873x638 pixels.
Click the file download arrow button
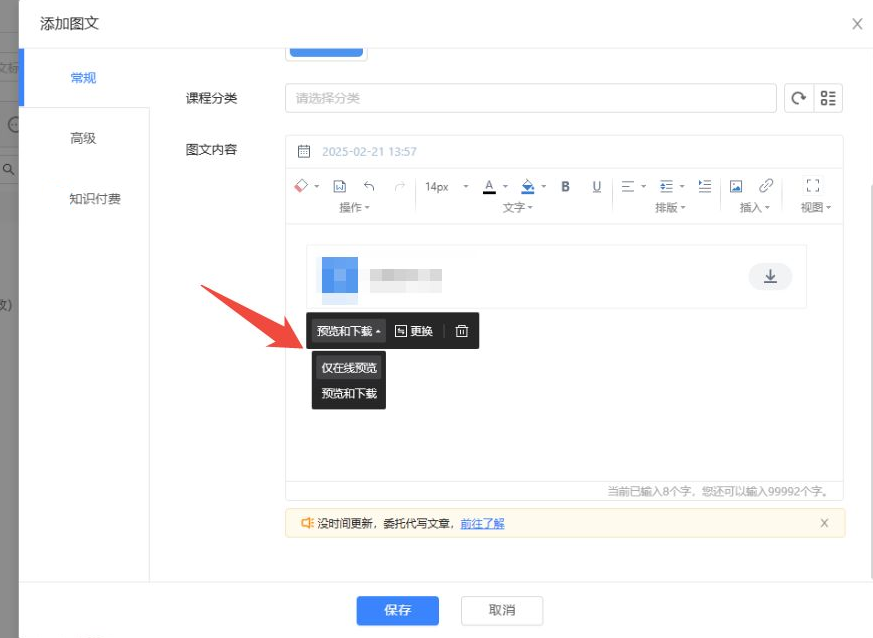pos(770,276)
